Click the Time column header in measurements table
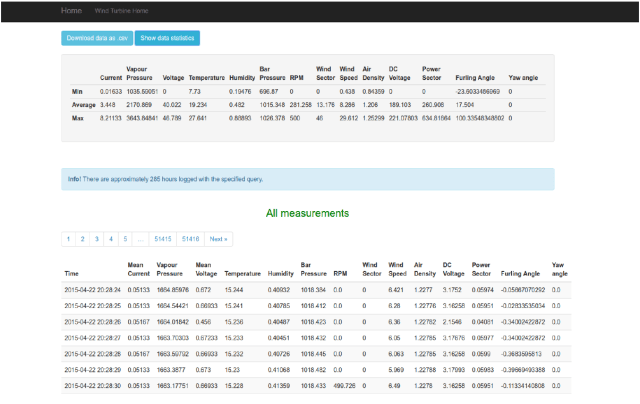Viewport: 640px width, 404px height. 71,272
